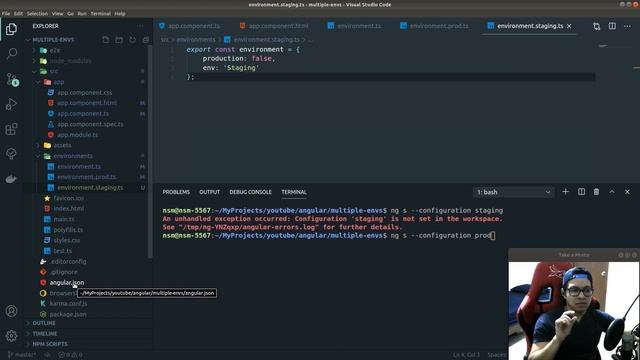Screen dimensions: 640x360
Task: Switch to OUTPUT panel tab
Action: tap(209, 192)
